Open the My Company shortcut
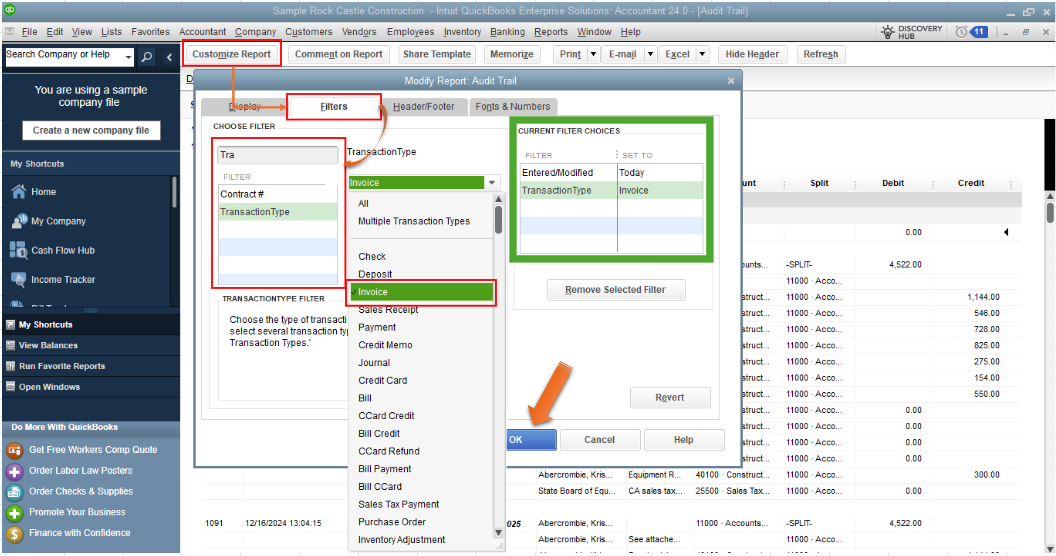 point(58,221)
